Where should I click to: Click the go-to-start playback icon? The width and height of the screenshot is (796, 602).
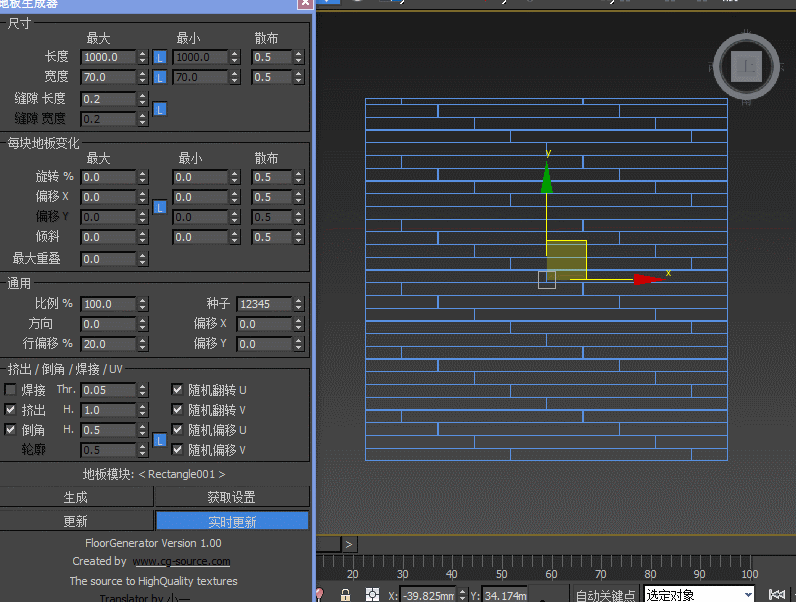click(775, 595)
